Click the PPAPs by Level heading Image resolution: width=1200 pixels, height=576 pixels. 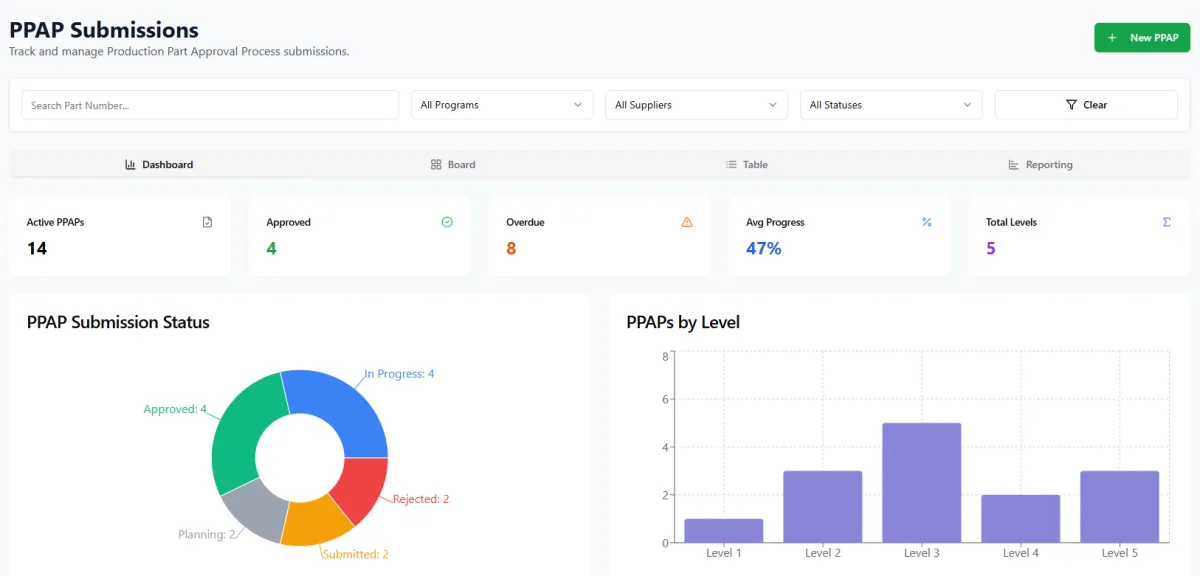[x=683, y=322]
